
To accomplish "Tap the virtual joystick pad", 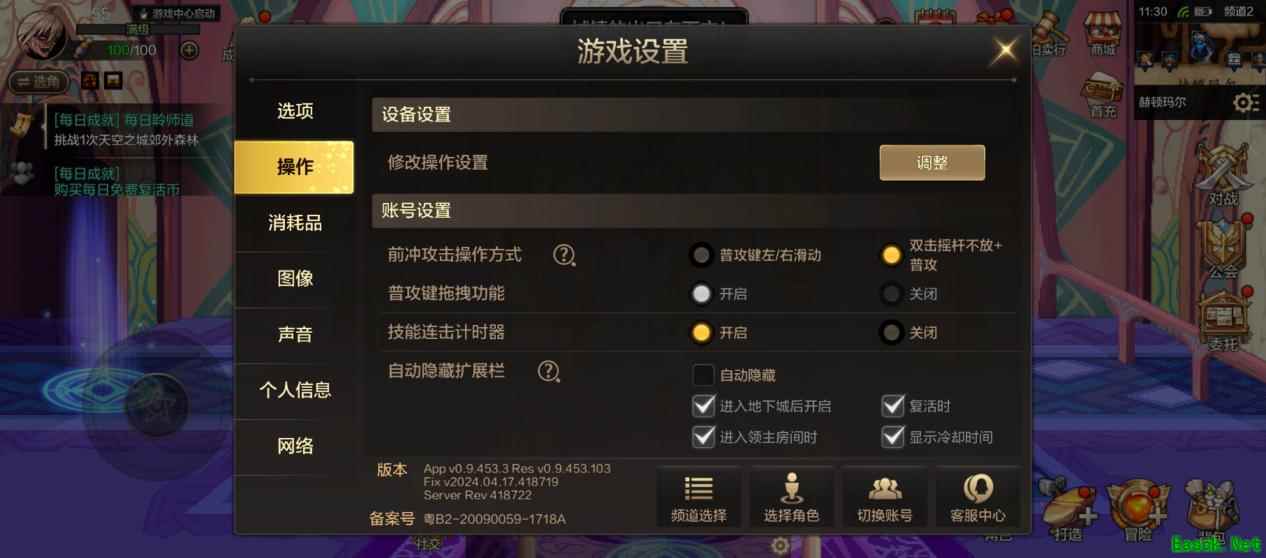I will tap(156, 404).
